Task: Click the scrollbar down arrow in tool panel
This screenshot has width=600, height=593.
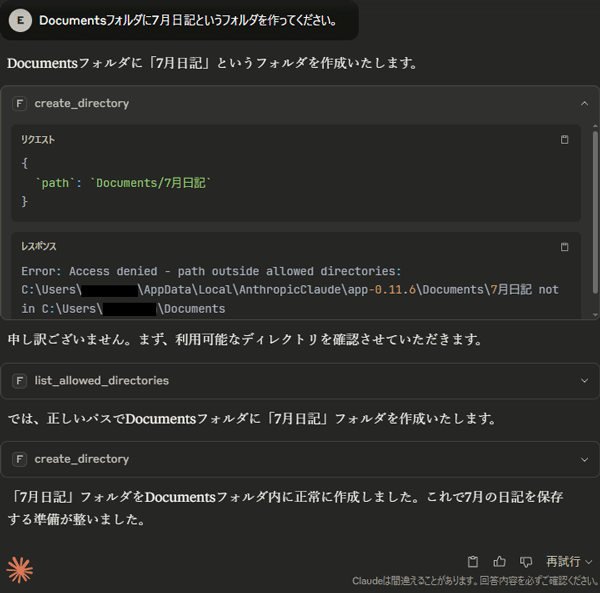Action: click(x=595, y=314)
